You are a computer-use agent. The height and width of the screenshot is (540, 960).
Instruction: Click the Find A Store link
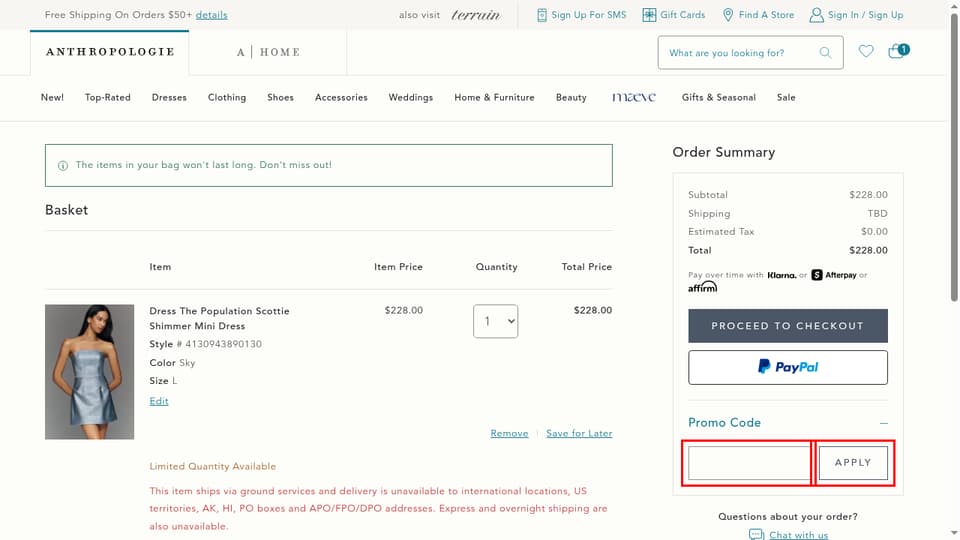tap(766, 15)
